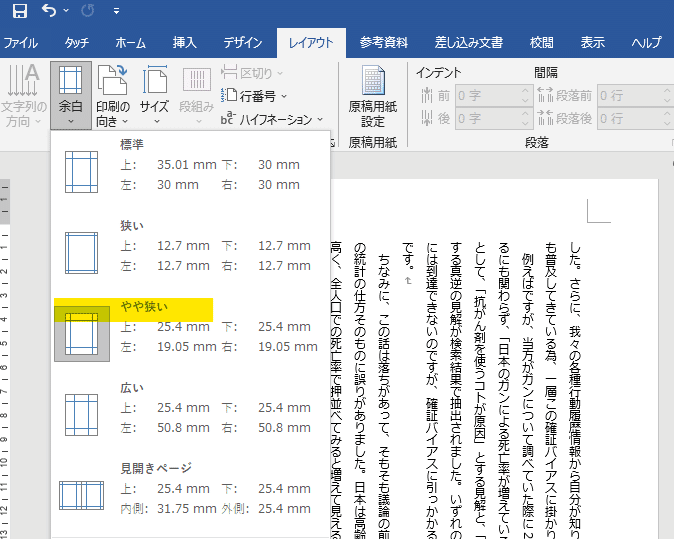Click the 原稿用紙設定 icon
The image size is (674, 539).
click(373, 80)
